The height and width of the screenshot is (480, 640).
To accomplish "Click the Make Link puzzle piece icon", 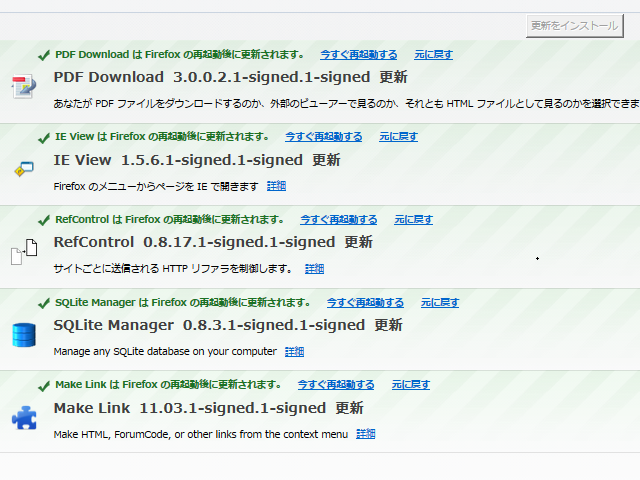I will tap(24, 418).
